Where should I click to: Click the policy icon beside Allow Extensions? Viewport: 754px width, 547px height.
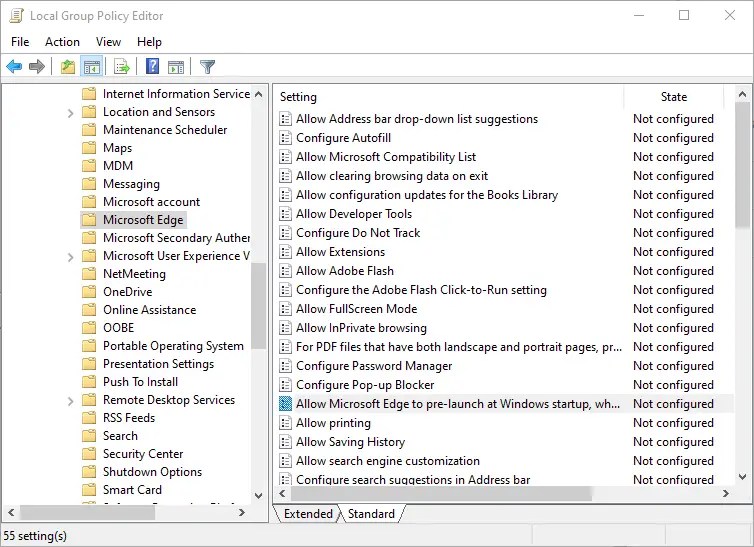pyautogui.click(x=285, y=252)
